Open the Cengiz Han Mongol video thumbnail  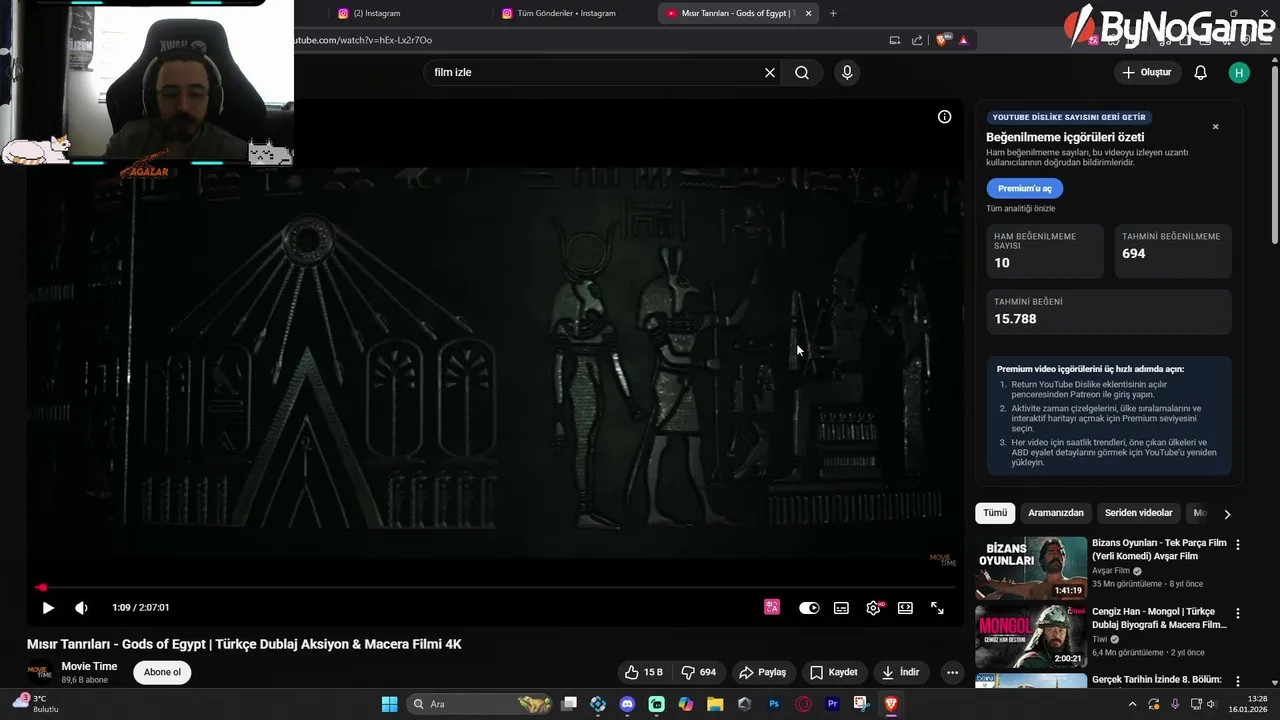[x=1031, y=636]
